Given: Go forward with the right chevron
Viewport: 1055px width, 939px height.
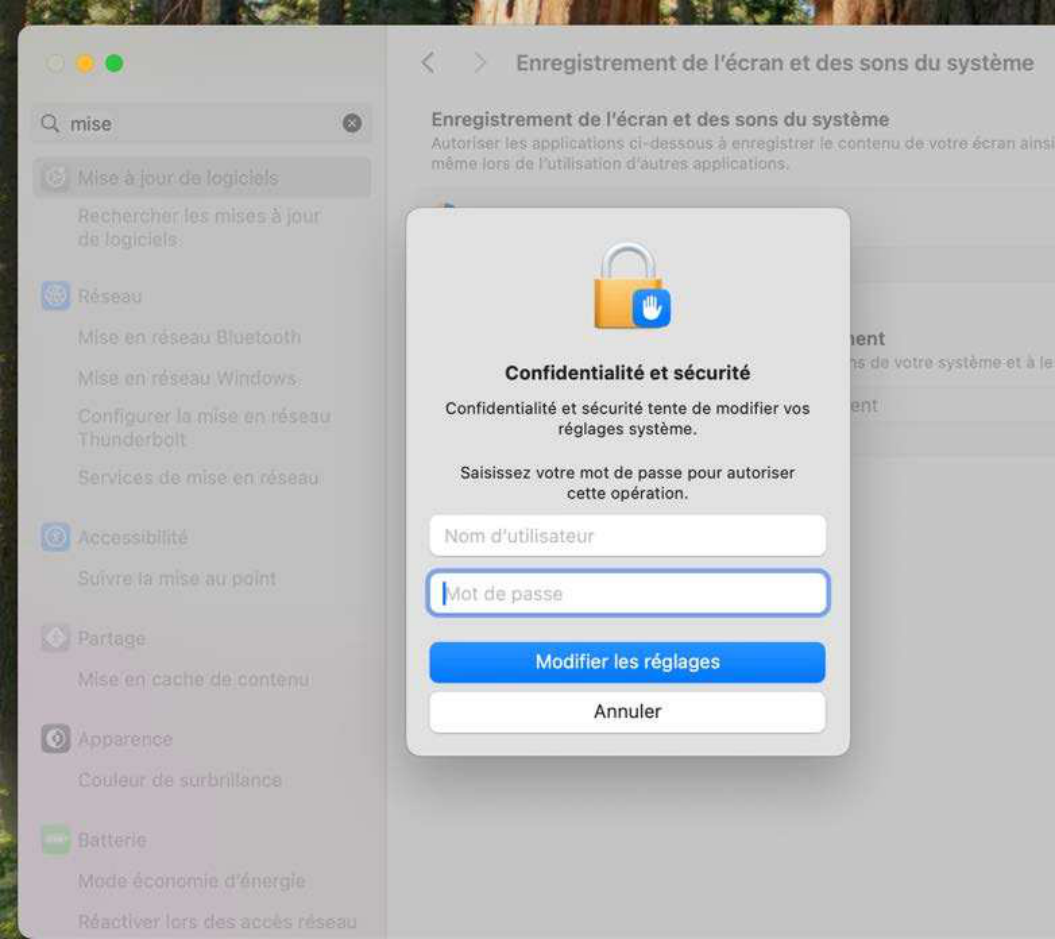Looking at the screenshot, I should click(x=480, y=64).
